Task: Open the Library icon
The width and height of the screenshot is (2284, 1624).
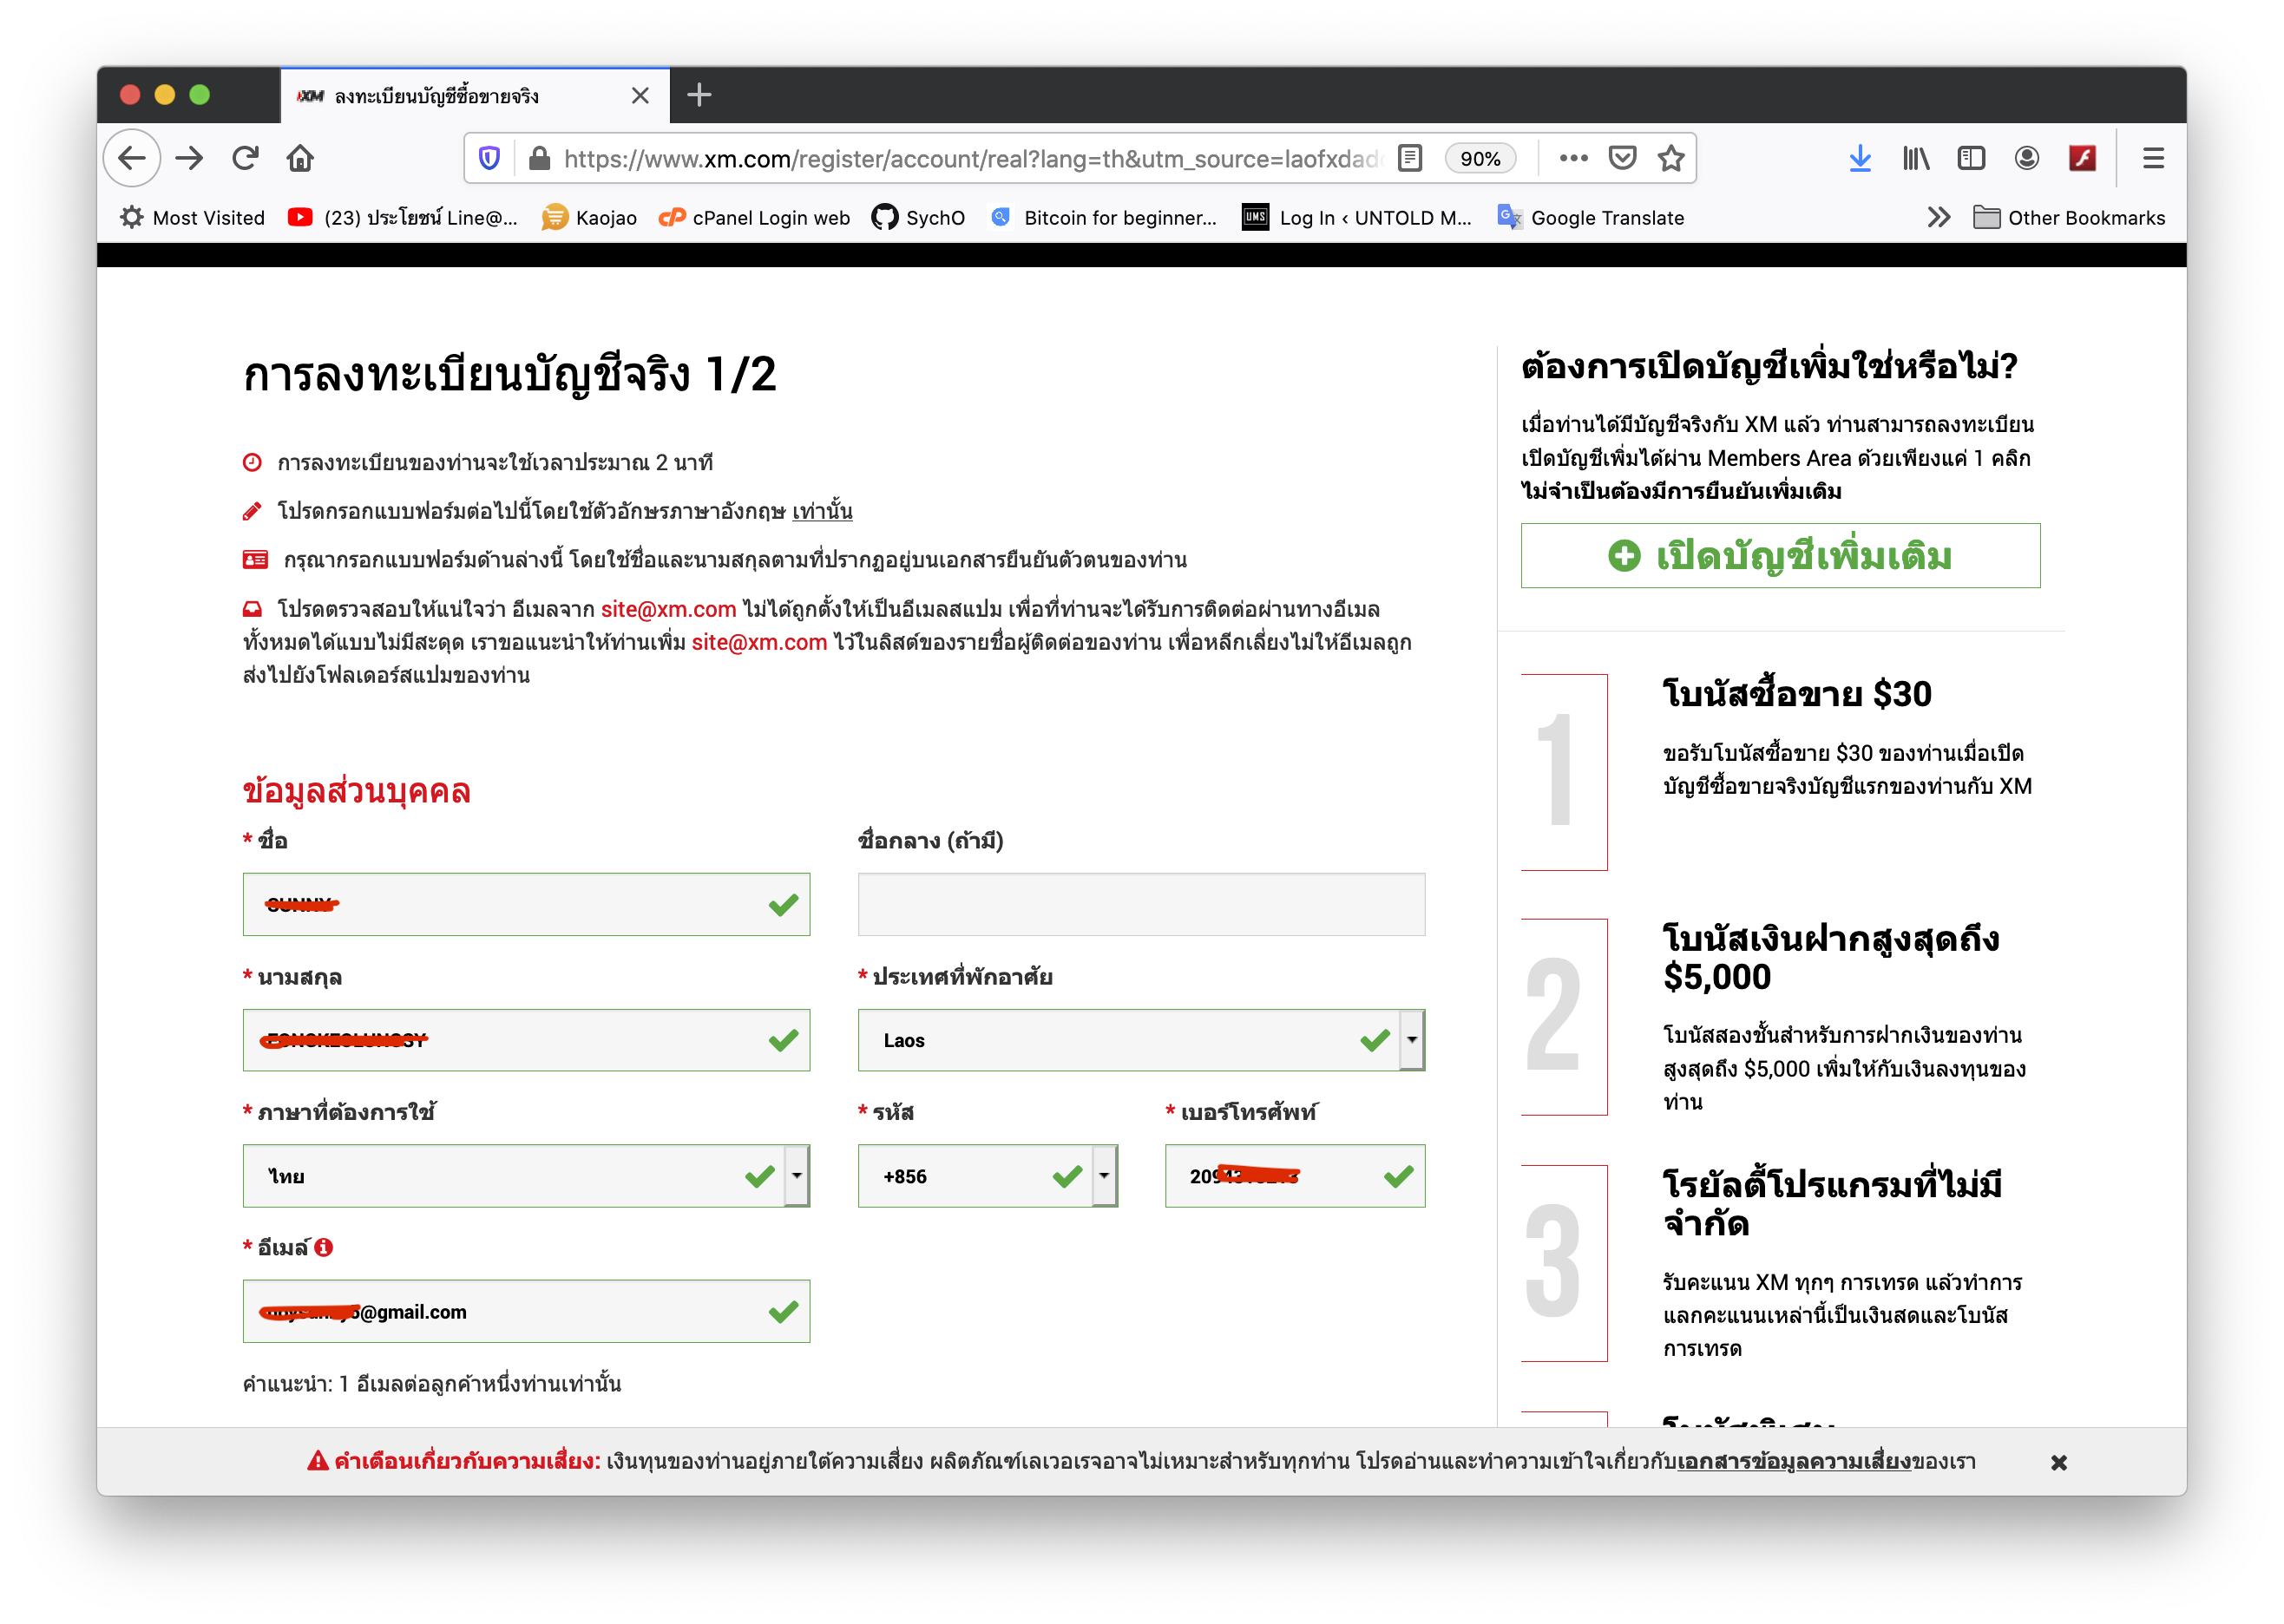Action: point(1916,158)
